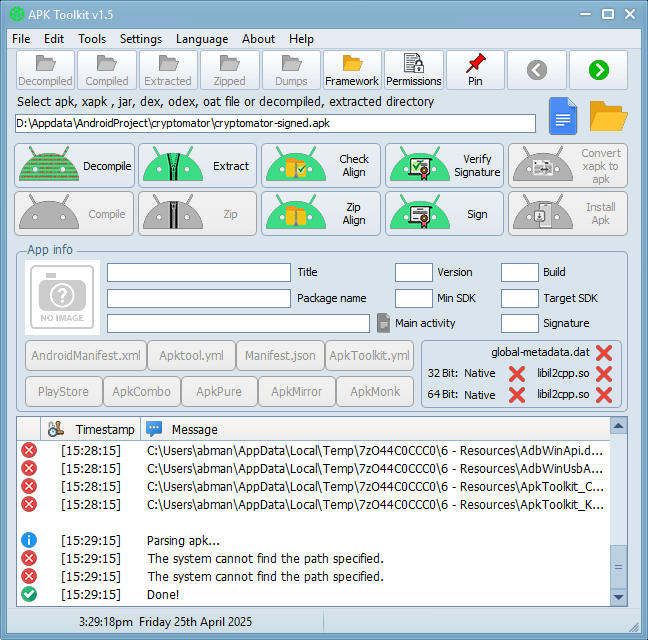Open the Framework folder

(352, 70)
